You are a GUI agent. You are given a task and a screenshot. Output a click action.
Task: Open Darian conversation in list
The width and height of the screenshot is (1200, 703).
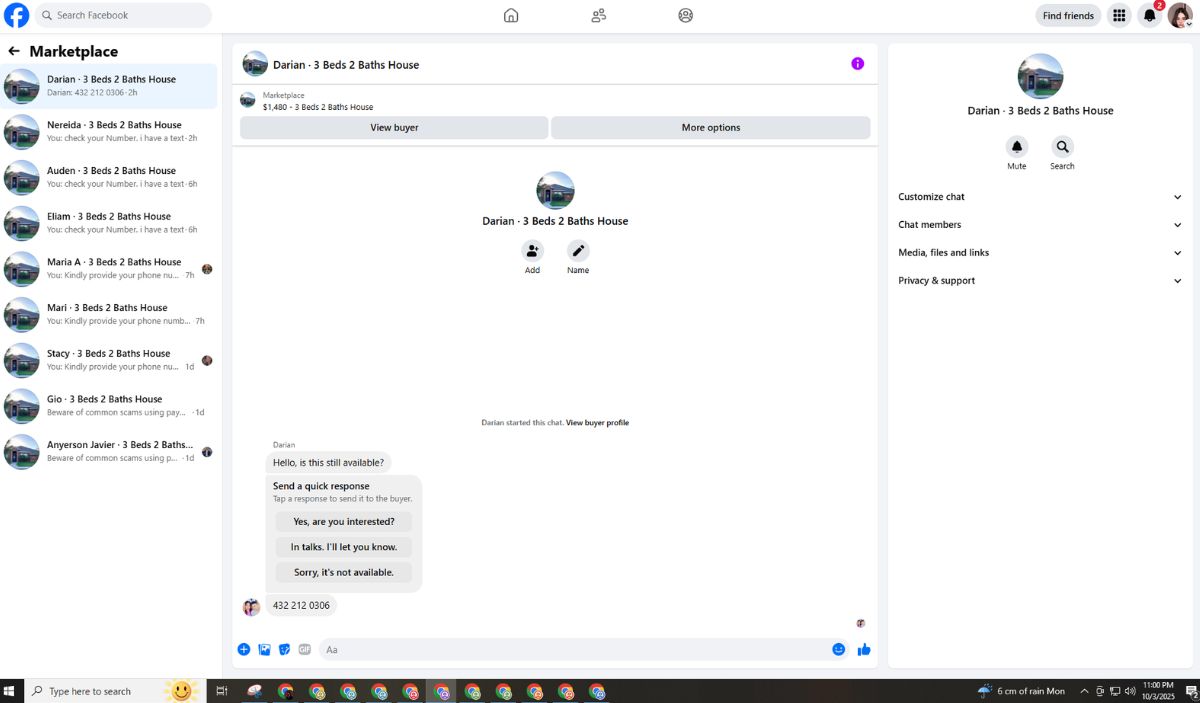(109, 86)
